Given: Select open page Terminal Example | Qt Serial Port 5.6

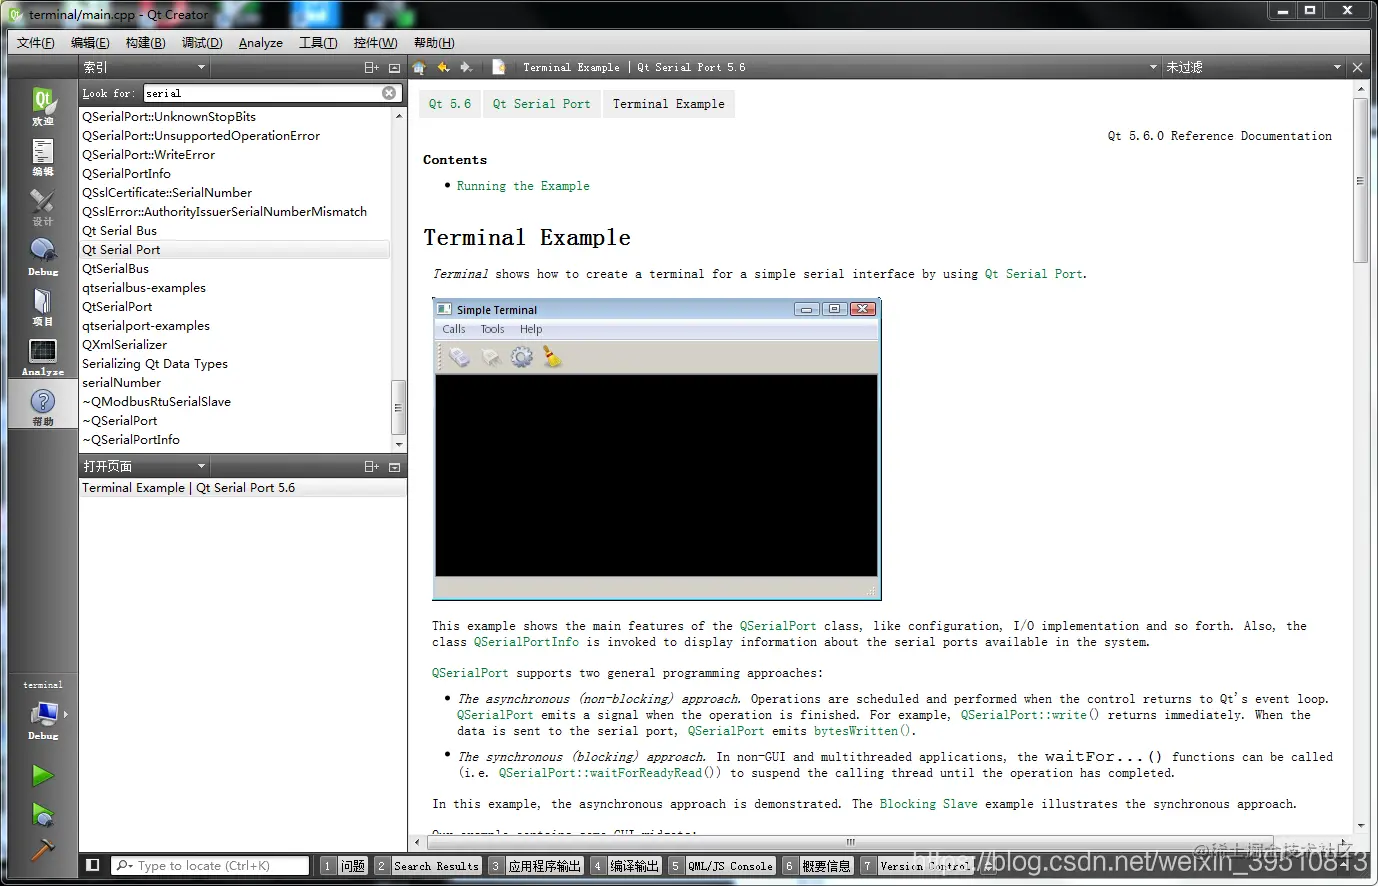Looking at the screenshot, I should [x=243, y=488].
